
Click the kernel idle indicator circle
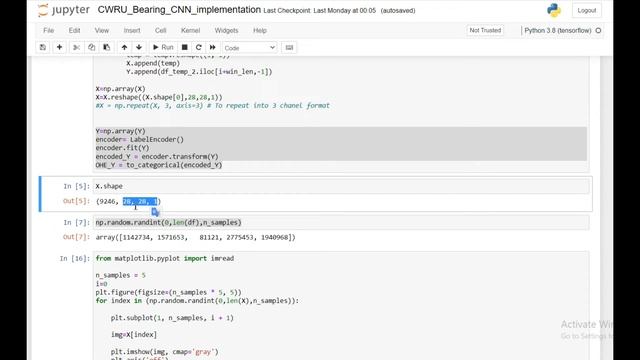(x=598, y=30)
